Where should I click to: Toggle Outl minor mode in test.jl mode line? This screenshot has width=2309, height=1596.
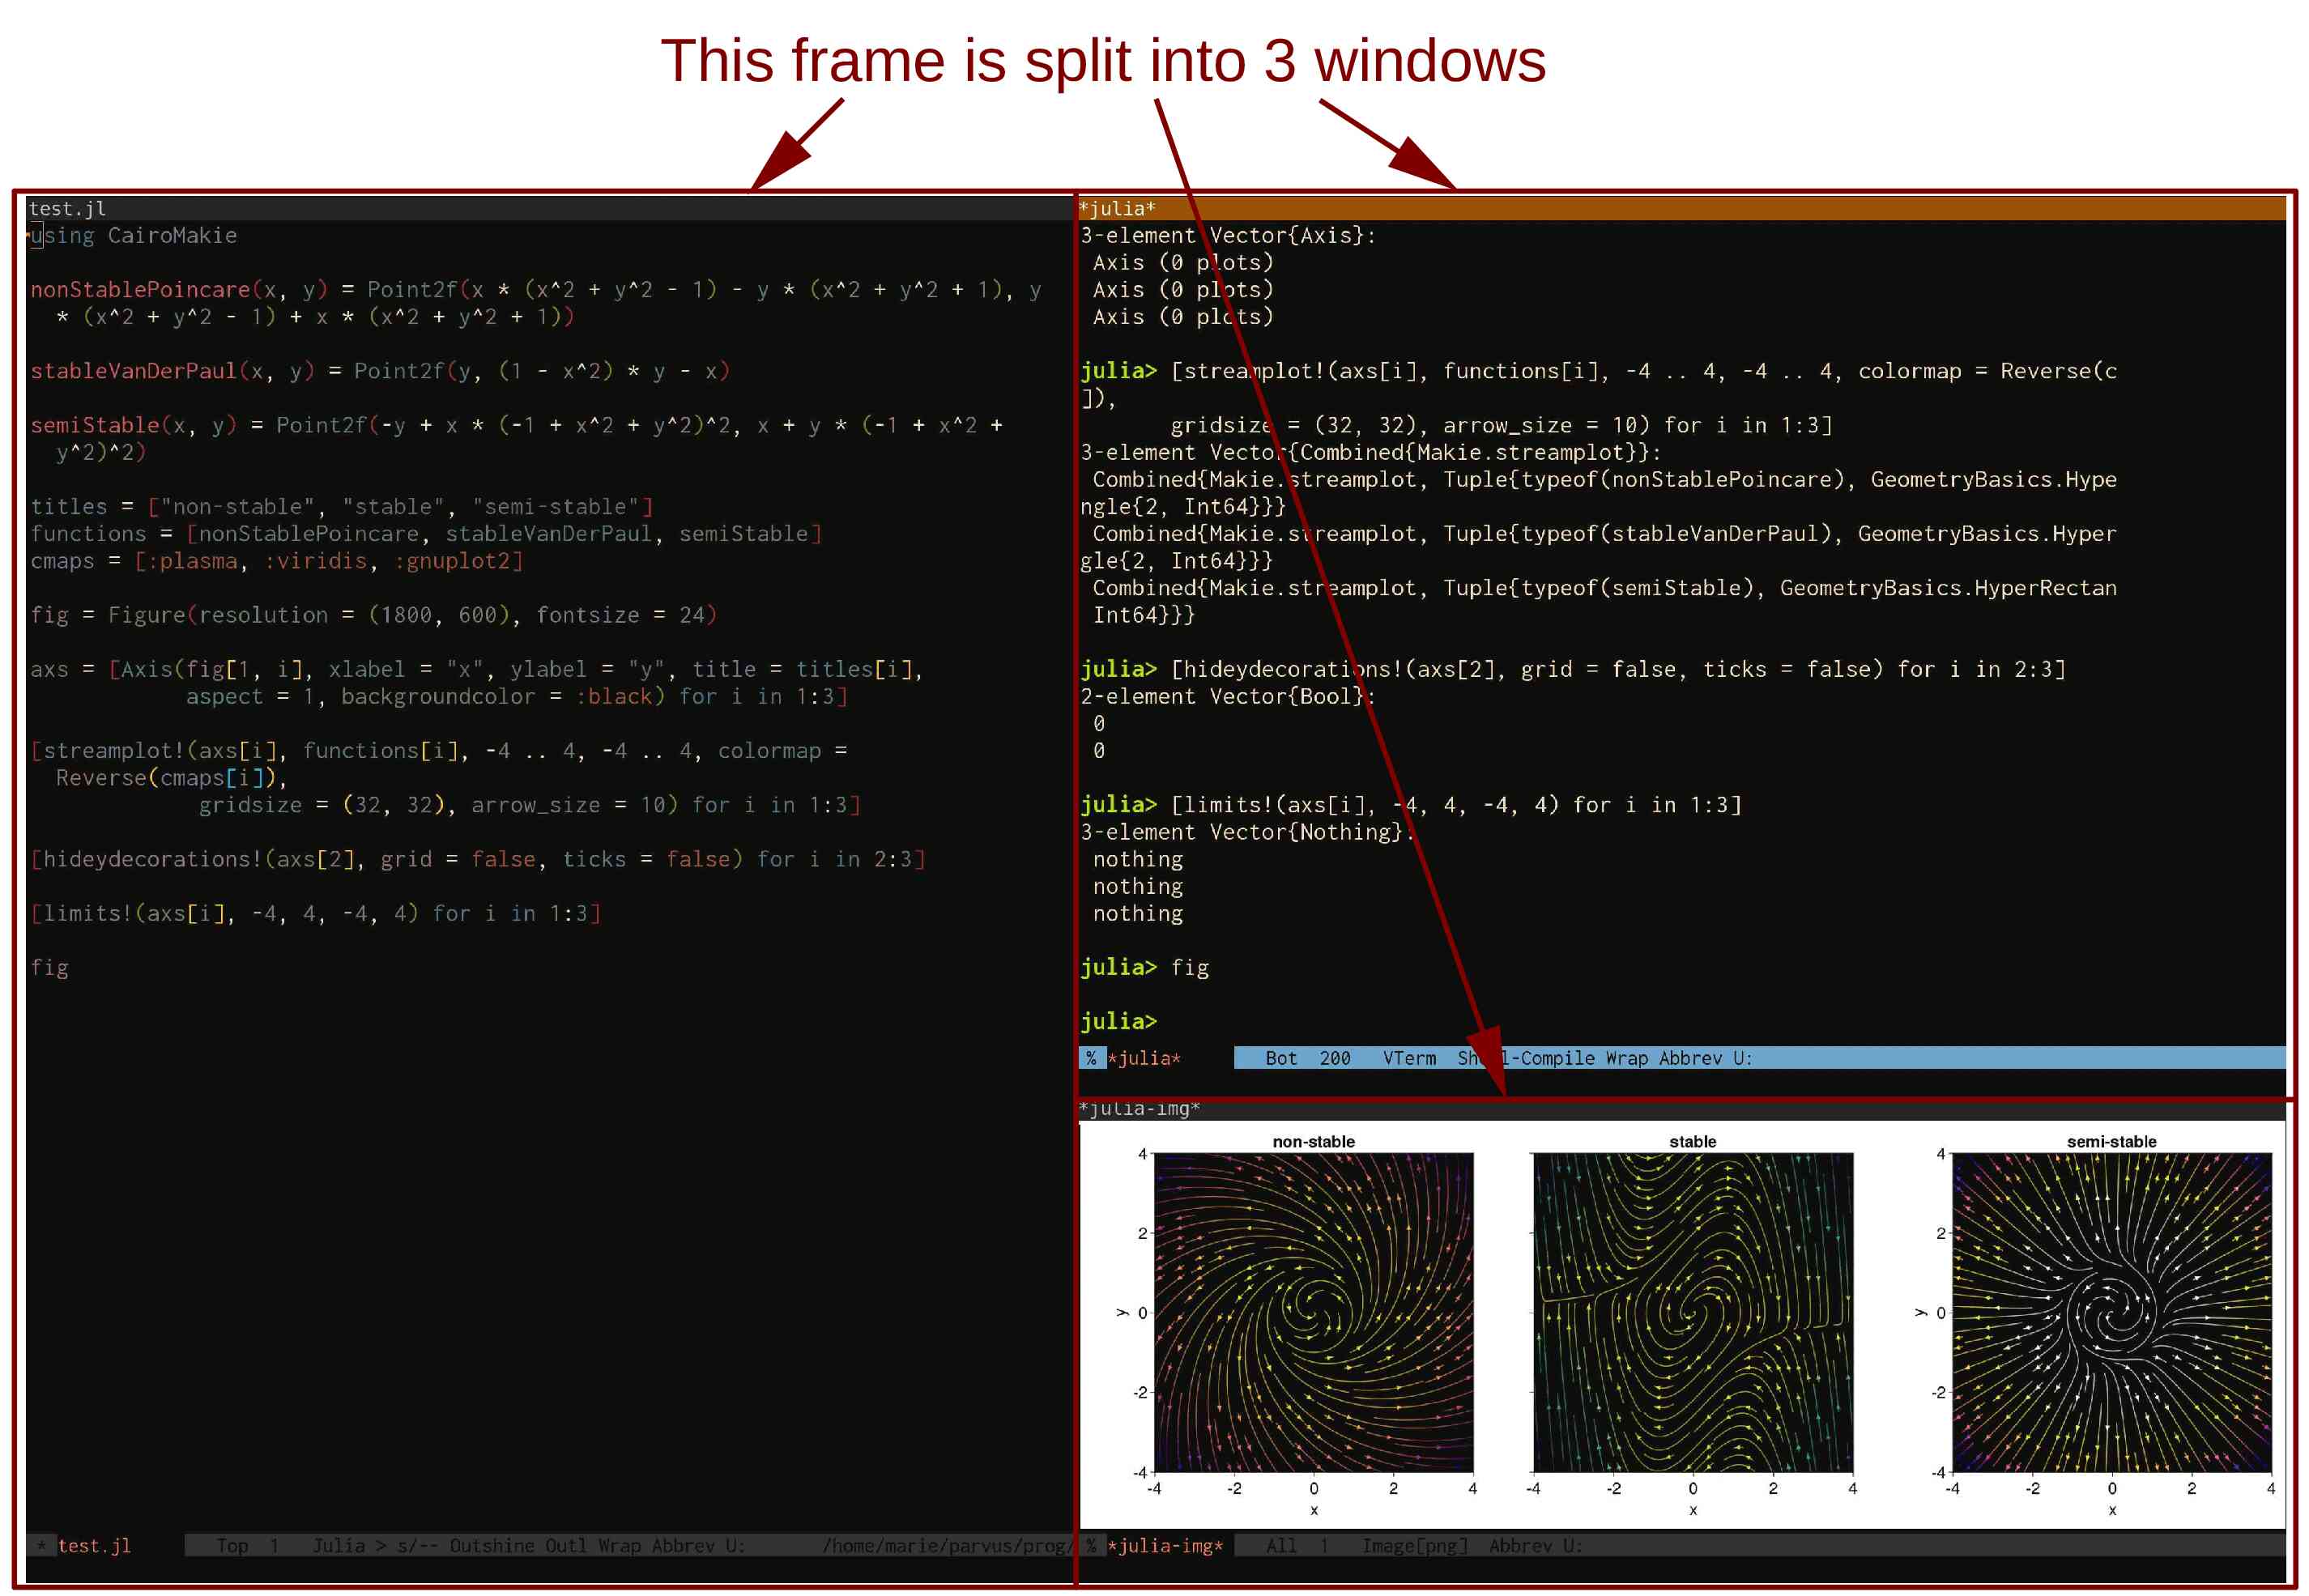(x=566, y=1545)
